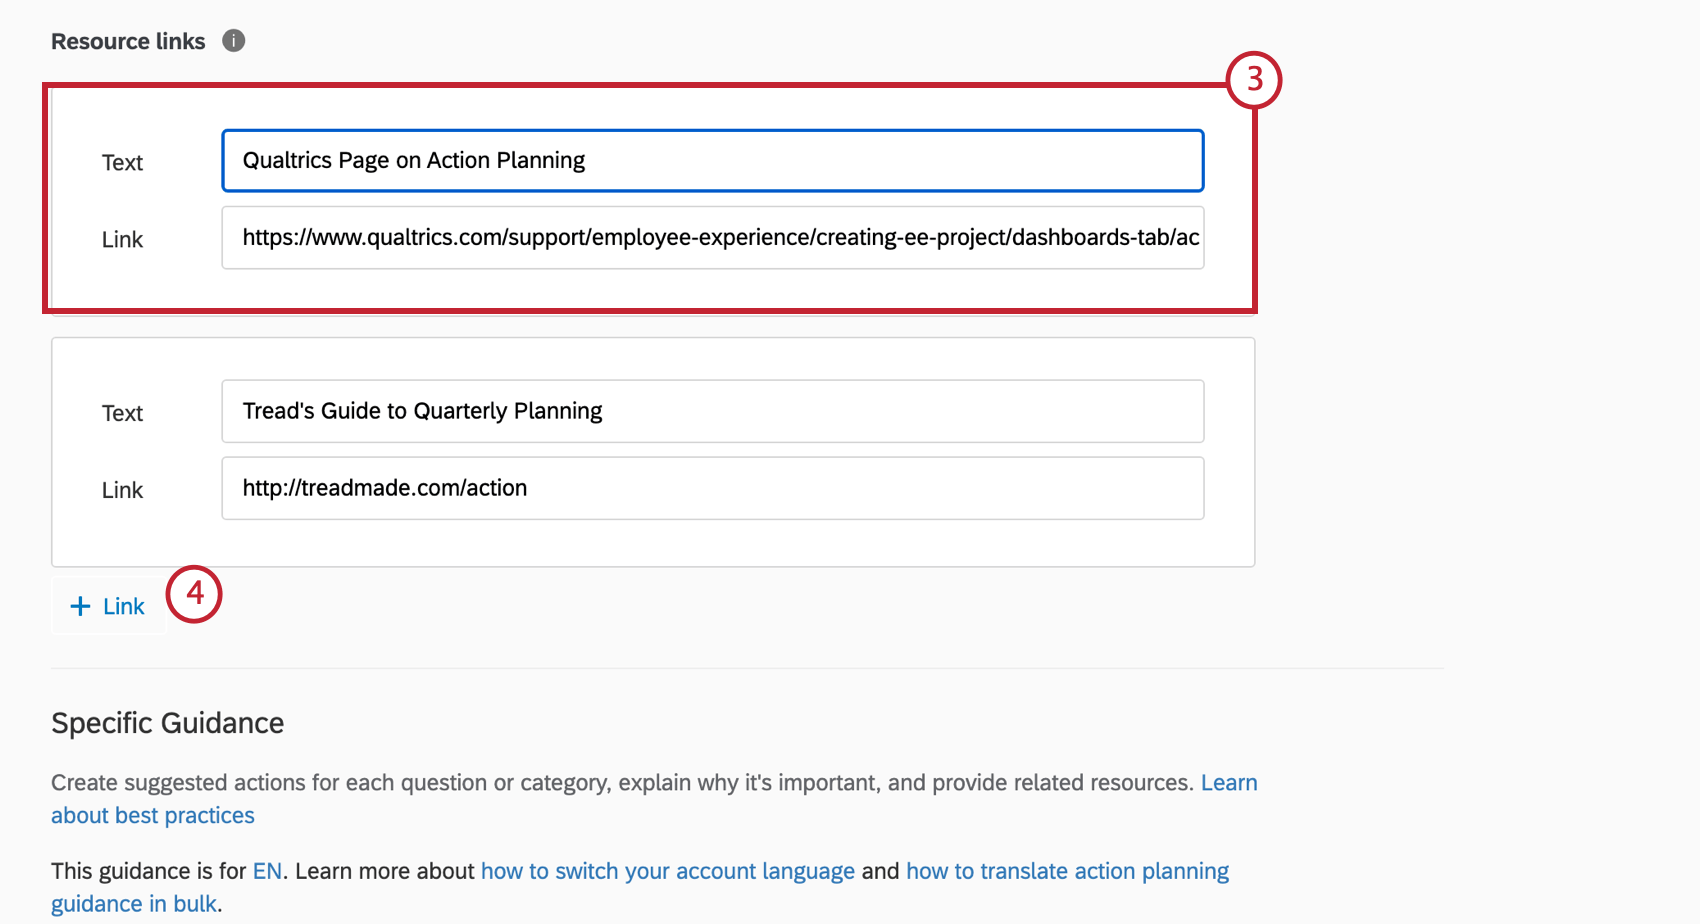Click the Text label of the second resource

click(x=122, y=413)
